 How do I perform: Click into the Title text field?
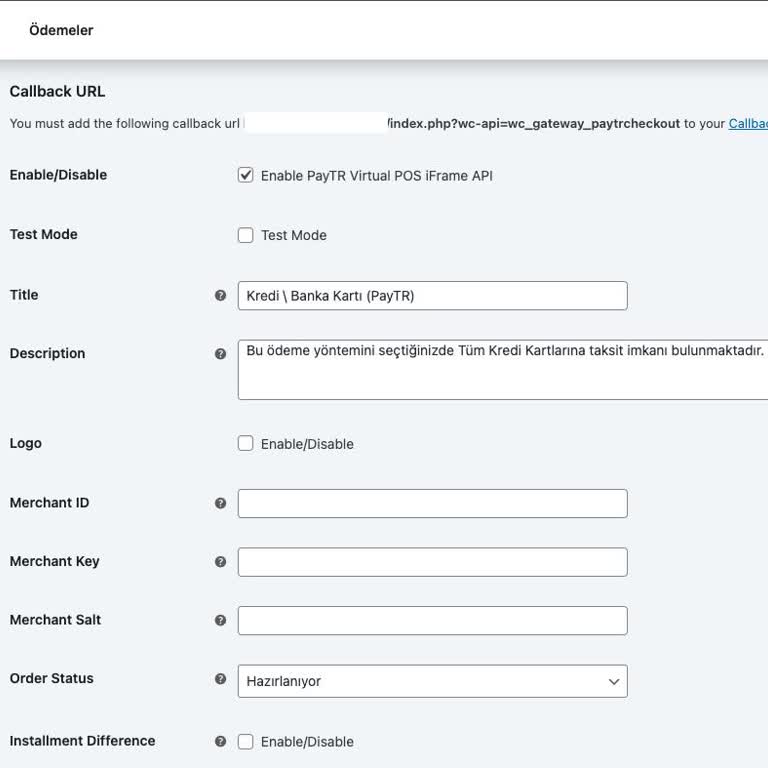(432, 296)
